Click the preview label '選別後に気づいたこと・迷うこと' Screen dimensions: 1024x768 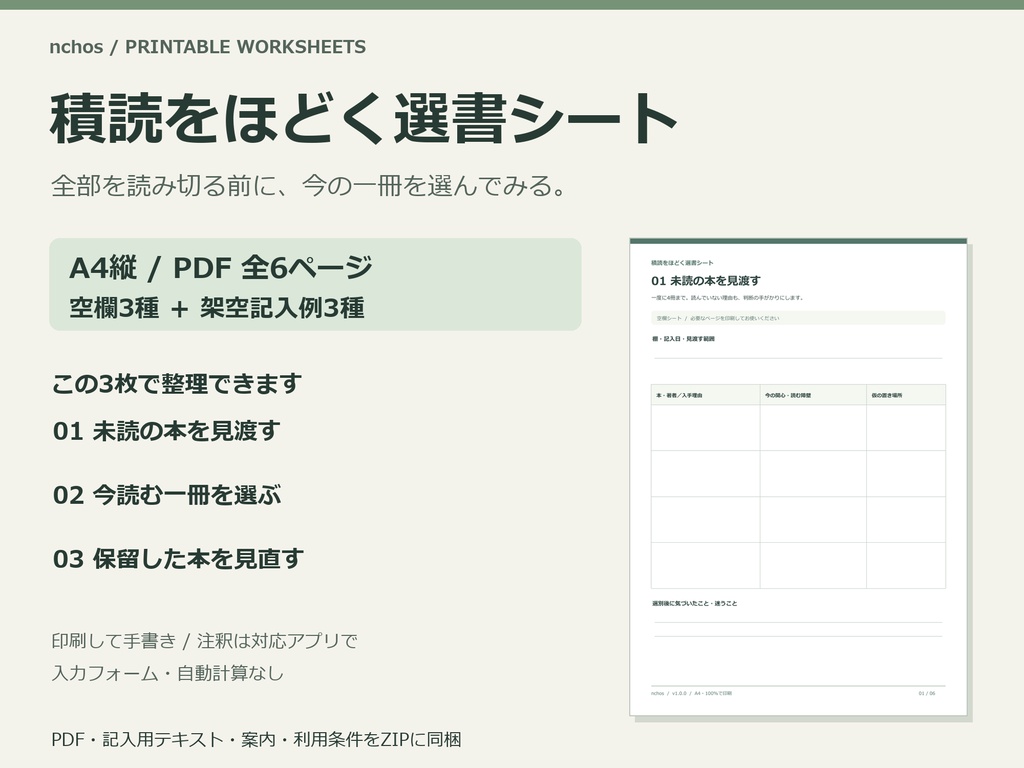(694, 603)
